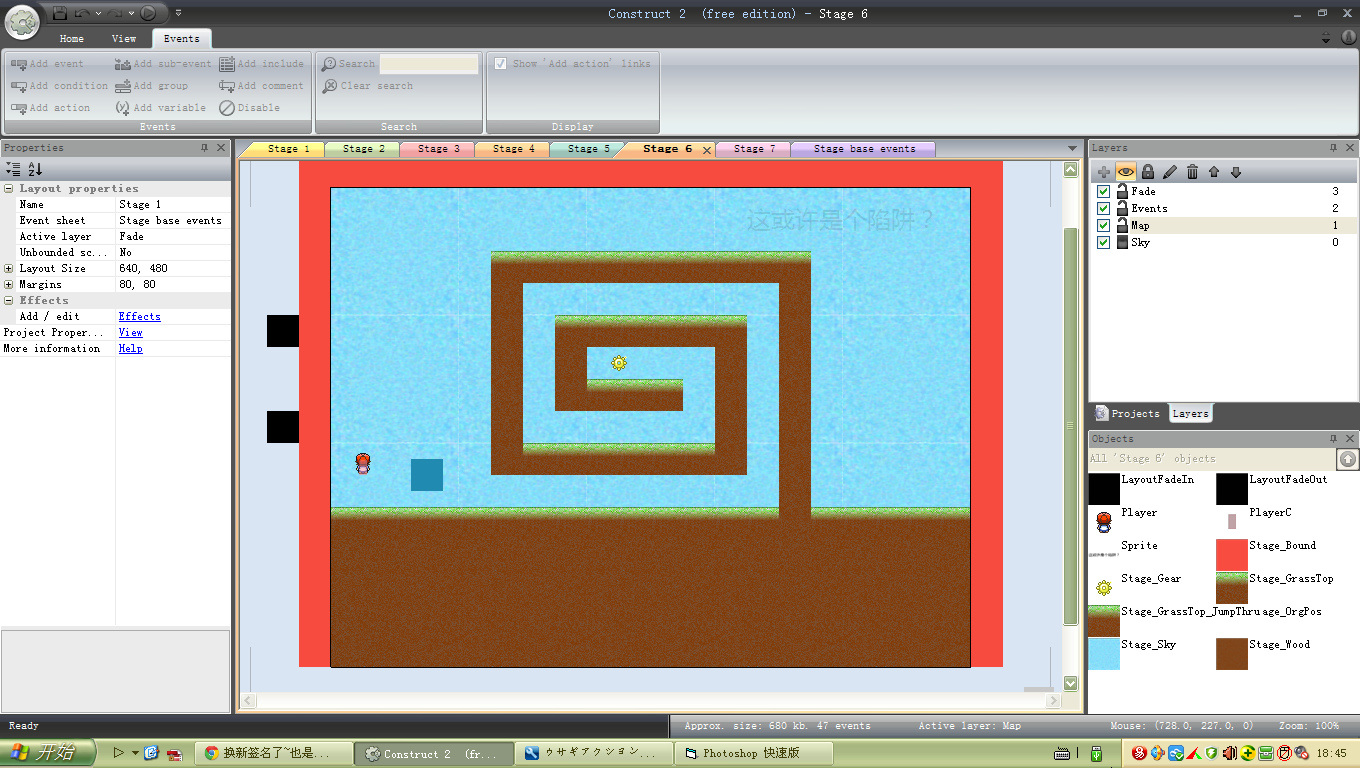Click the Help link for more information
Viewport: 1360px width, 768px height.
pos(131,348)
